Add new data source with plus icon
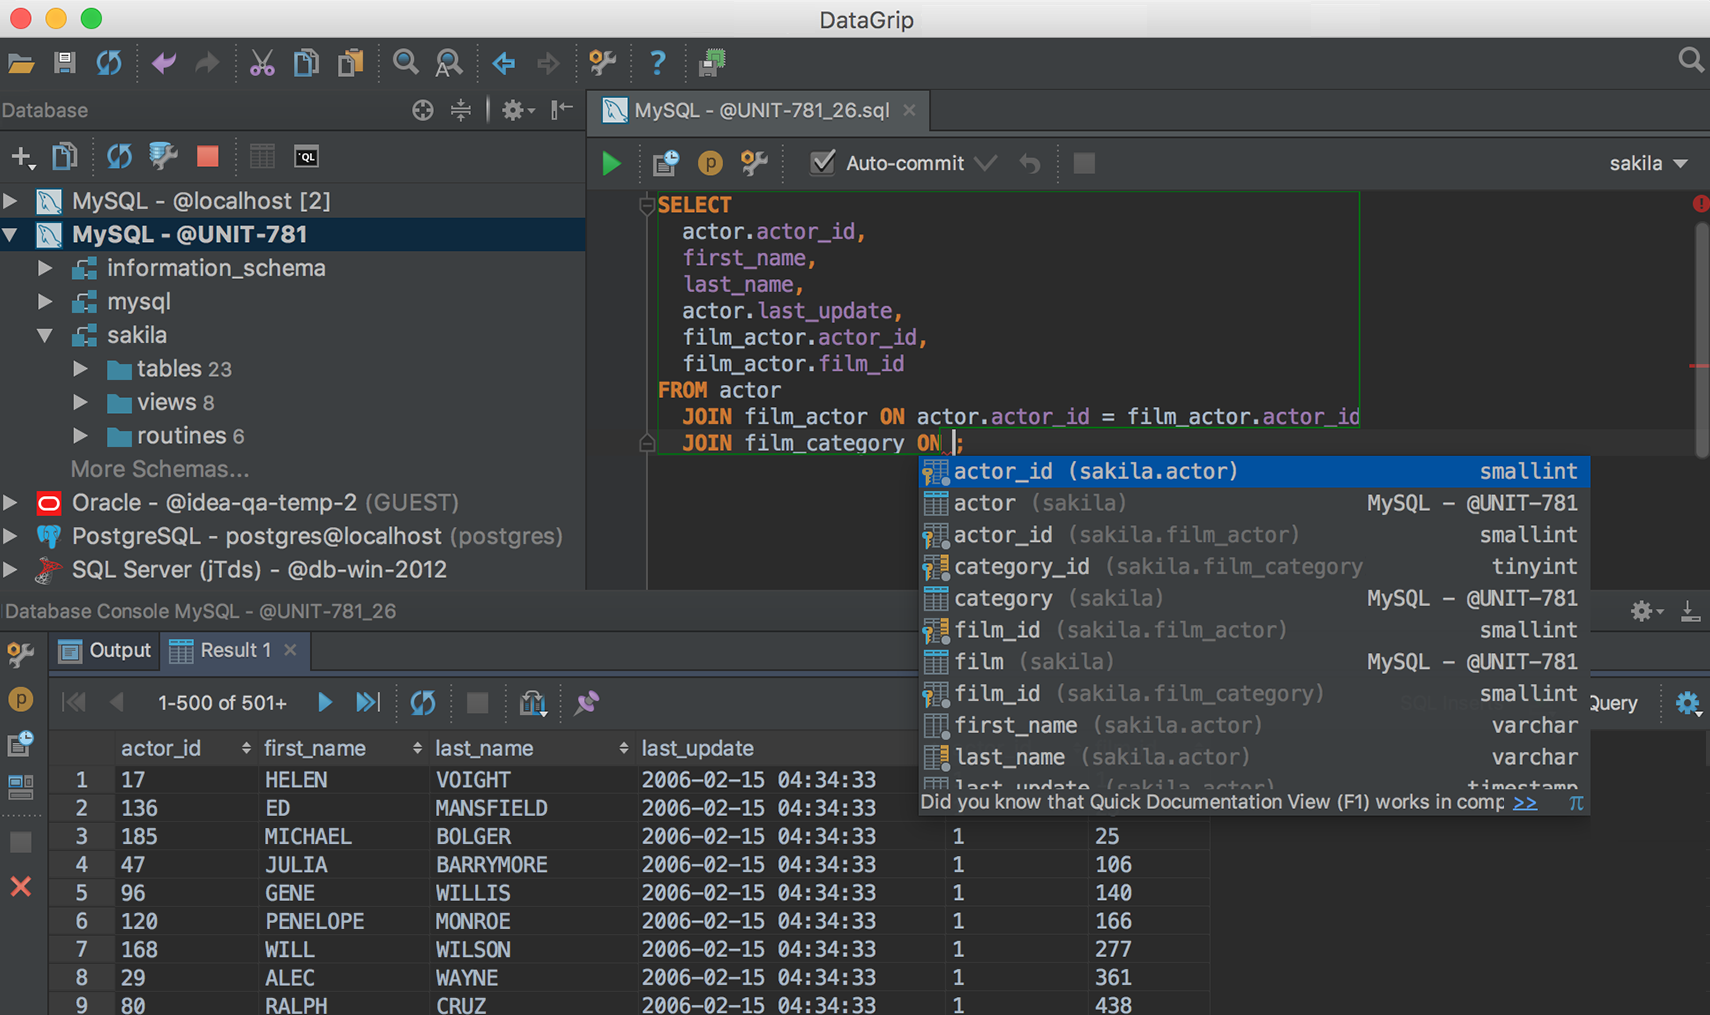Screen dimensions: 1710x1015 point(22,156)
